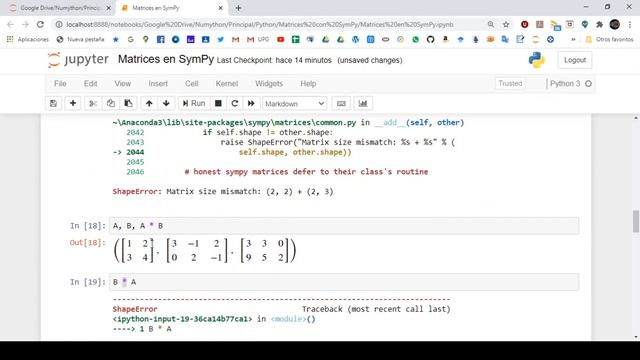The image size is (640, 360).
Task: Switch to Google Drive browser tab
Action: pos(60,8)
